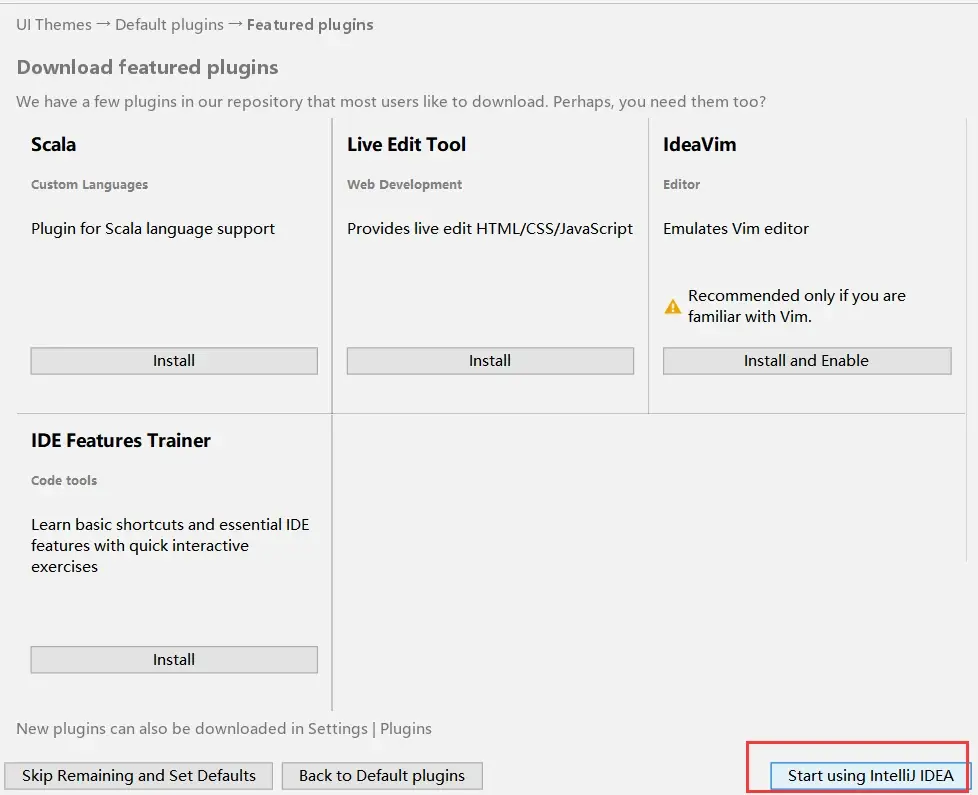Click the Web Development category label
Viewport: 978px width, 795px height.
click(x=405, y=185)
